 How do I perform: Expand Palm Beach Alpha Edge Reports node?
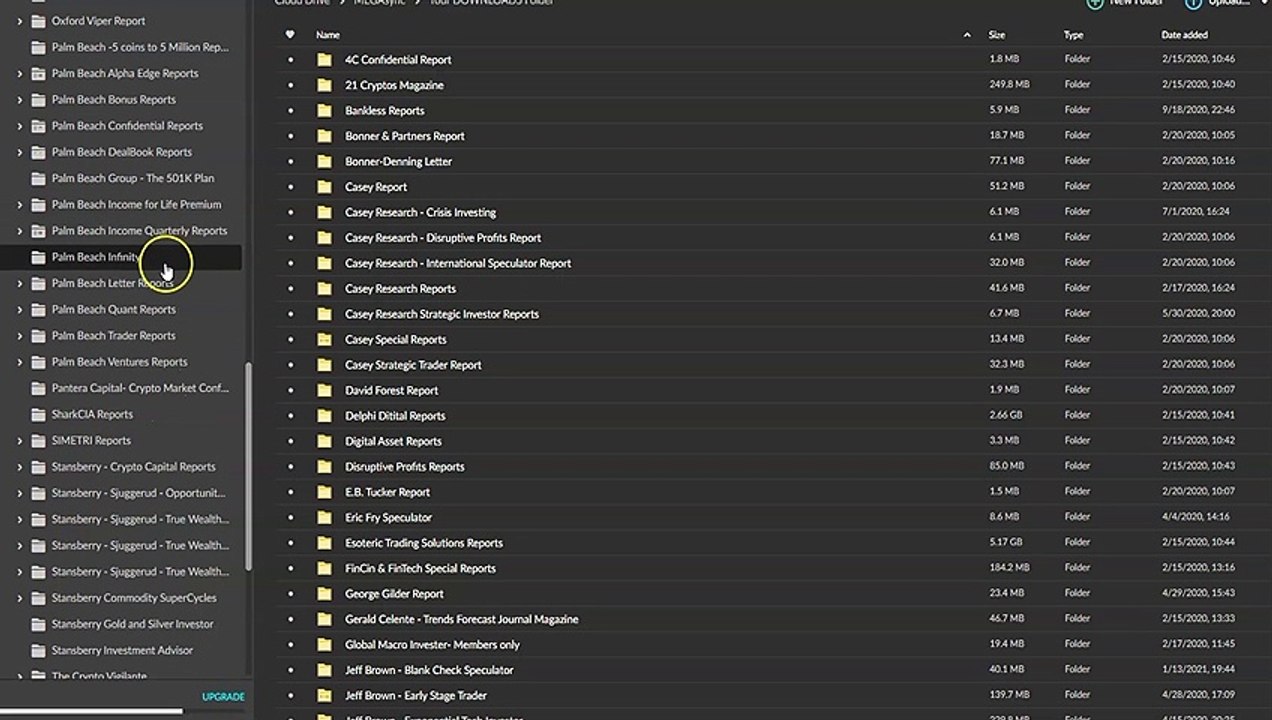20,73
